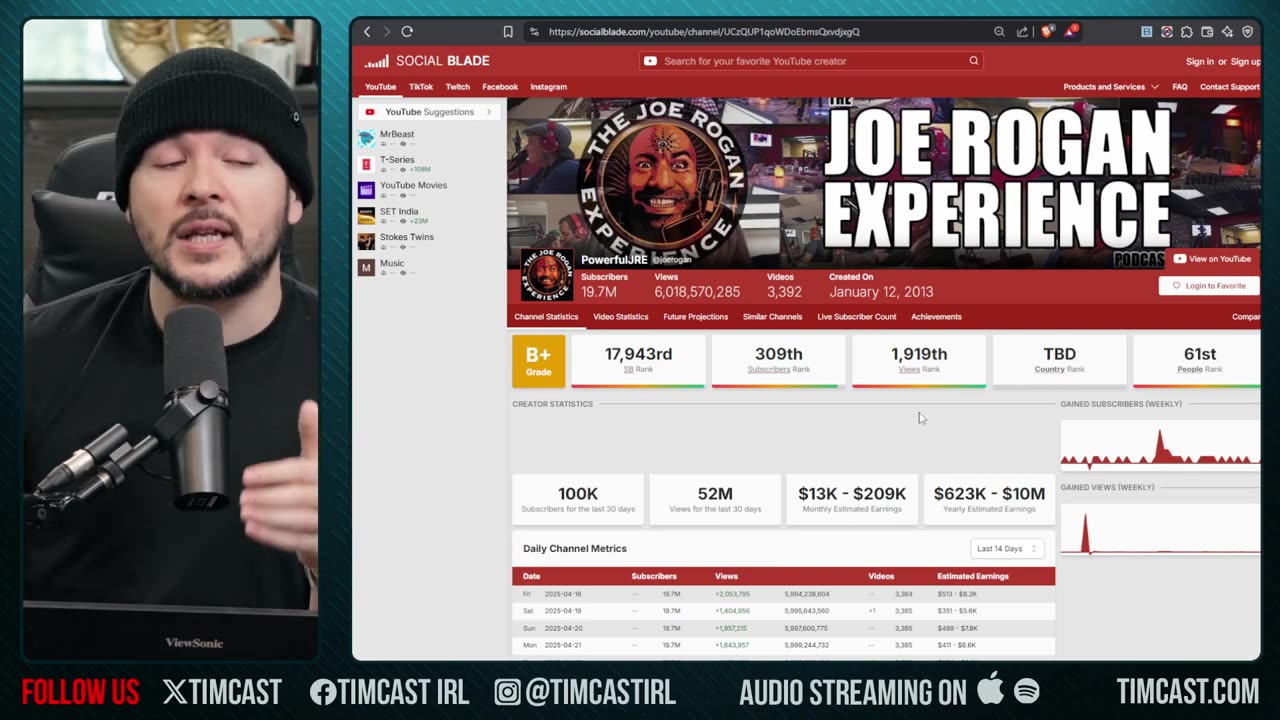The height and width of the screenshot is (720, 1280).
Task: Click the Gained Subscribers weekly chart
Action: (x=1160, y=445)
